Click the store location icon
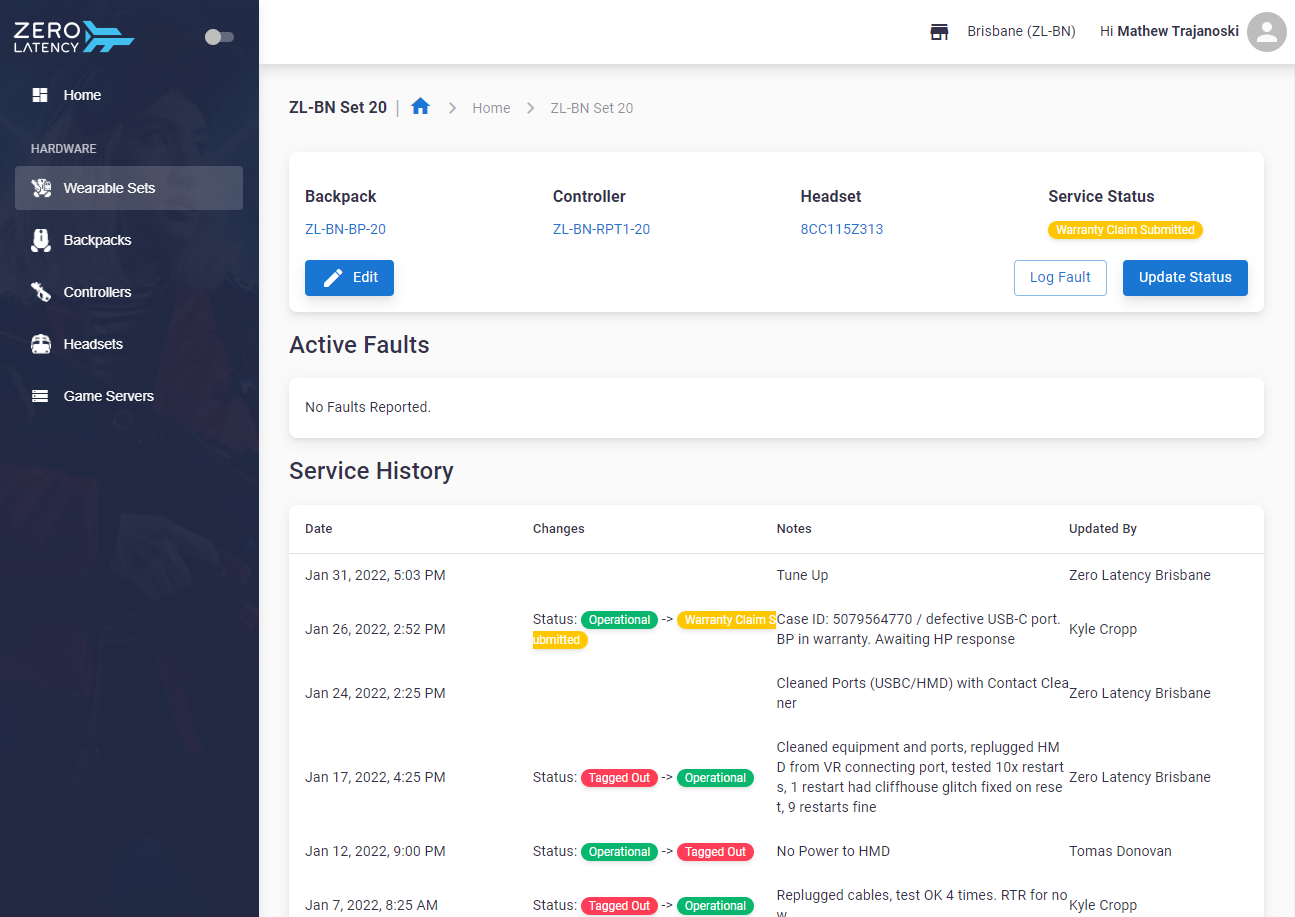This screenshot has width=1295, height=917. (x=939, y=32)
